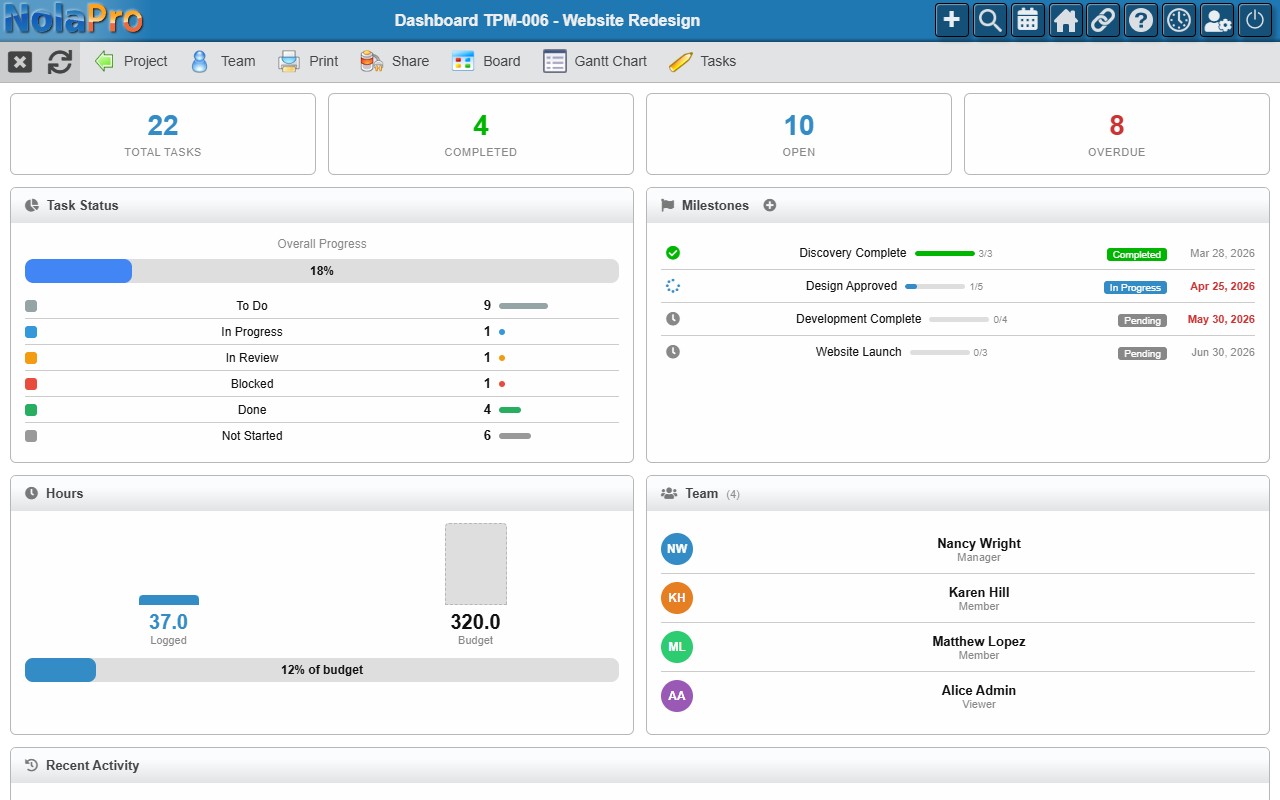Click clock icon for Development Complete

(x=673, y=319)
